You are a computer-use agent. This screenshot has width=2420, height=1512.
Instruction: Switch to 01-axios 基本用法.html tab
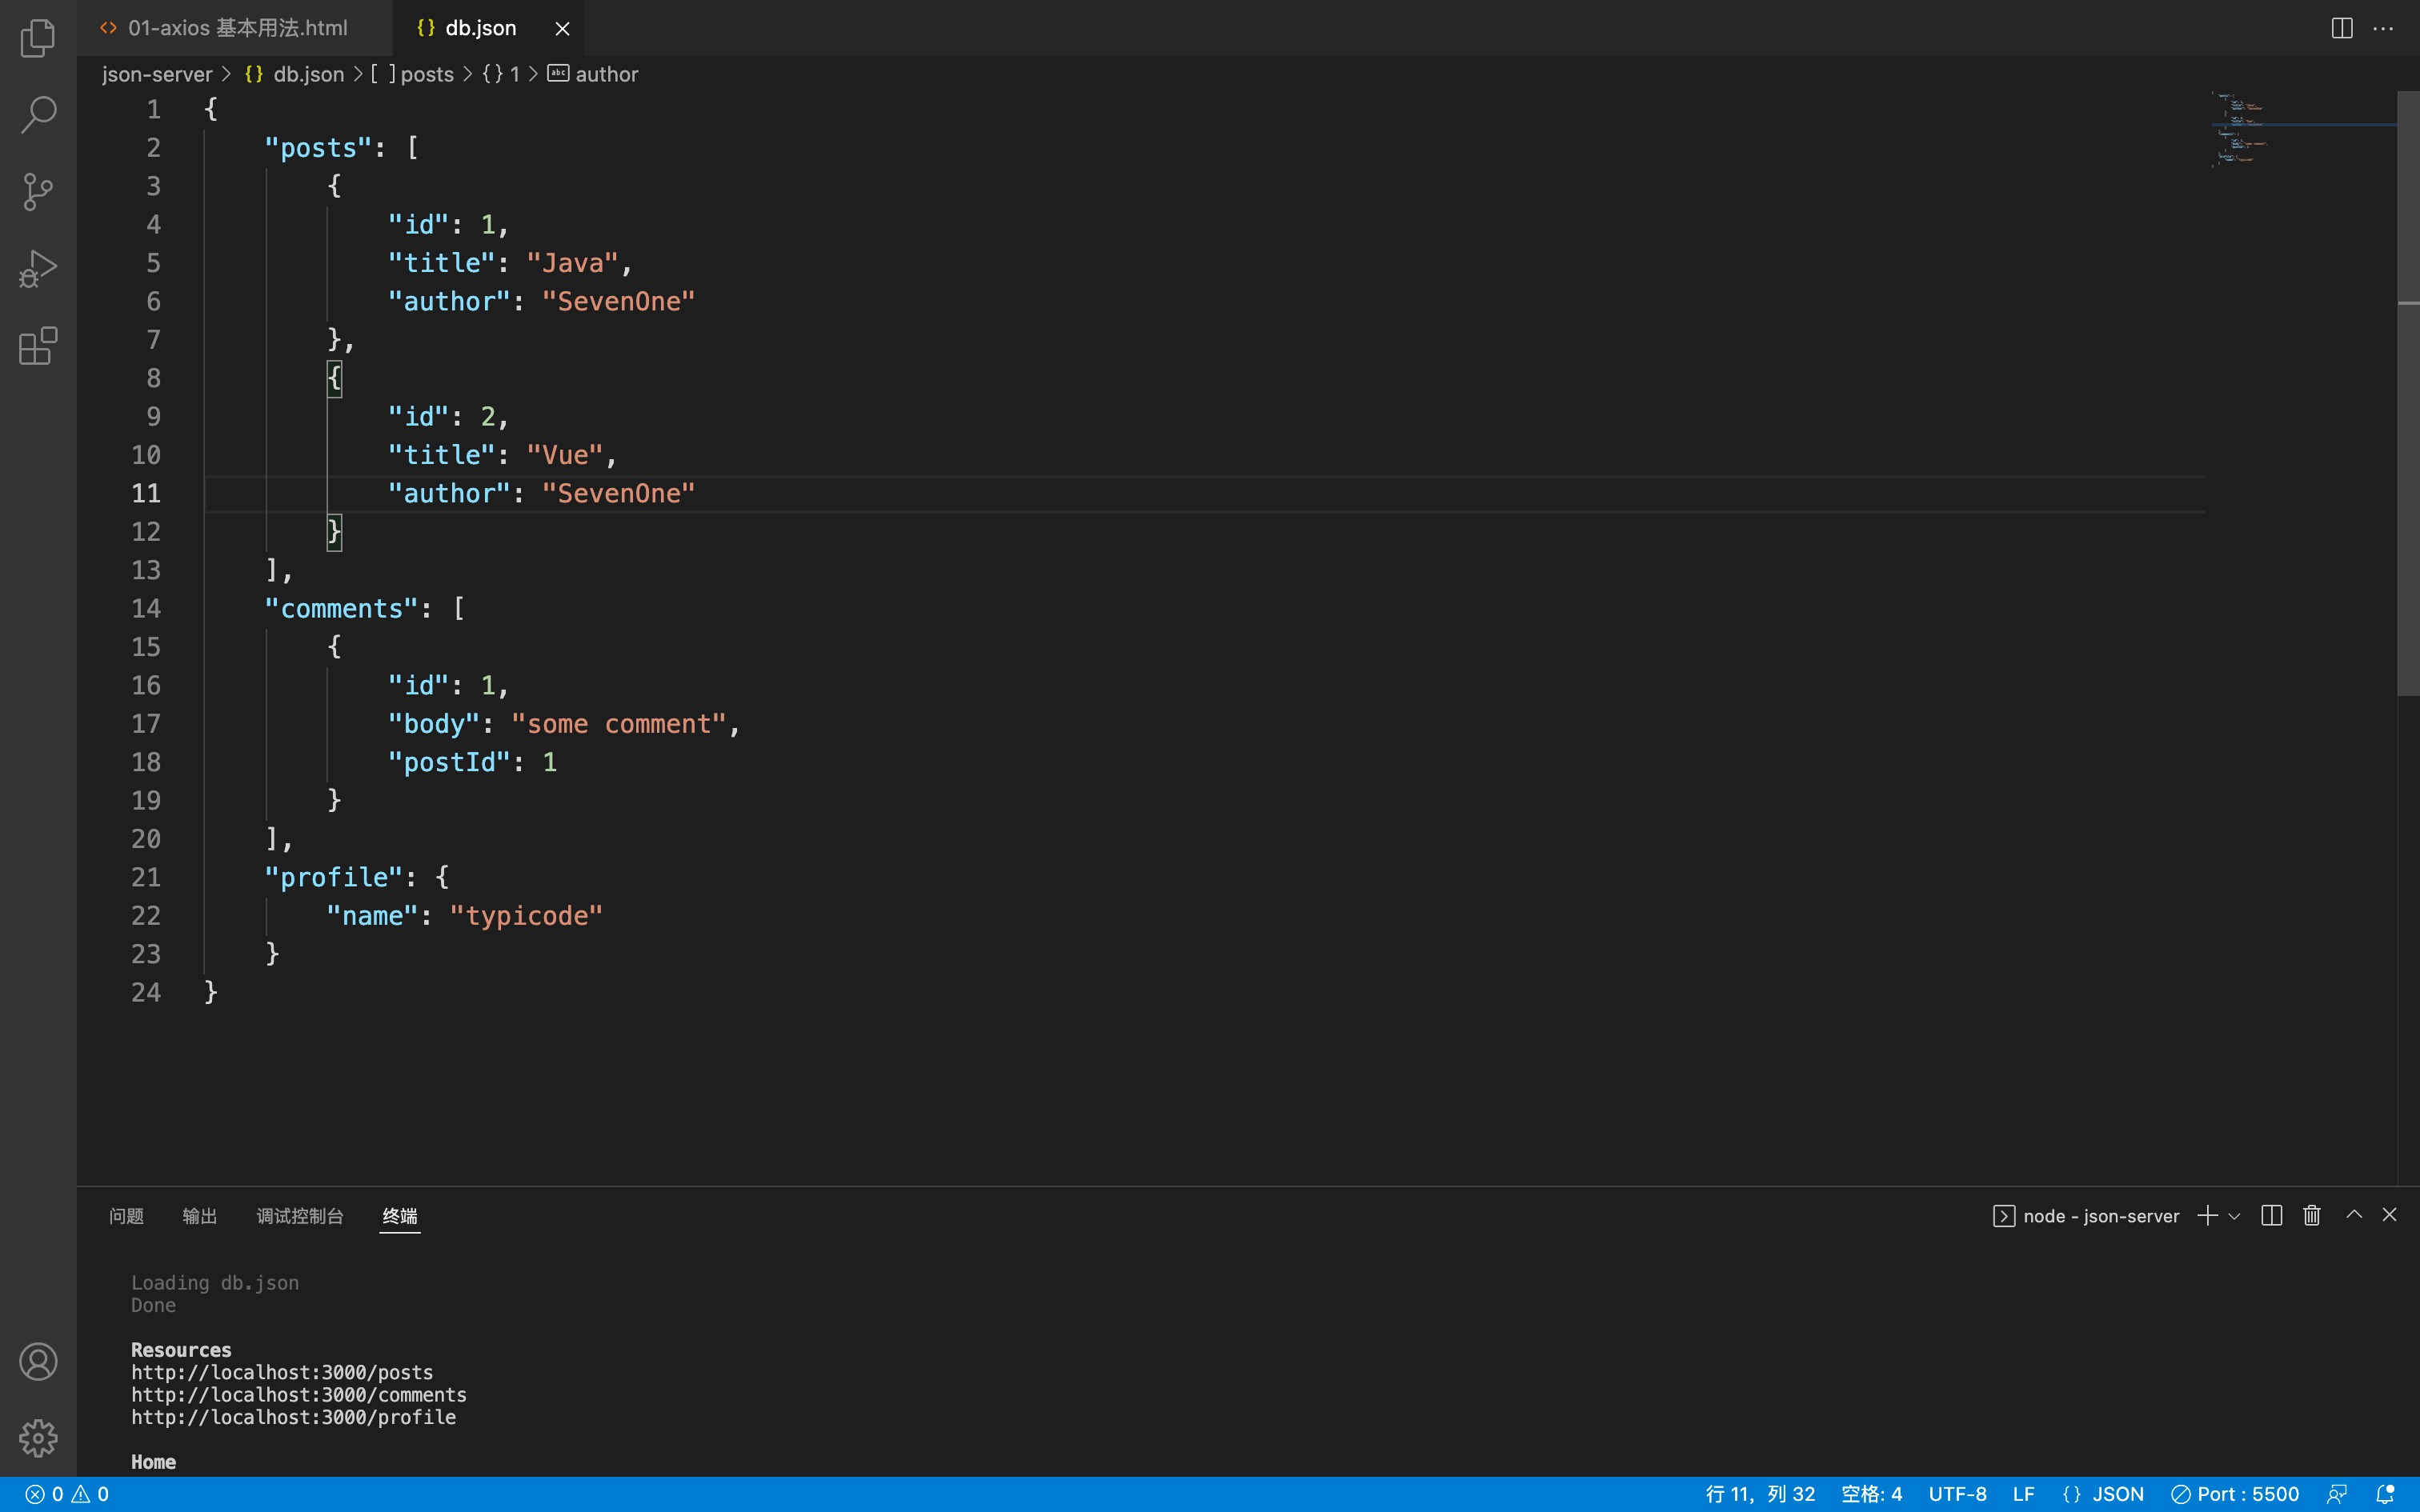[237, 28]
